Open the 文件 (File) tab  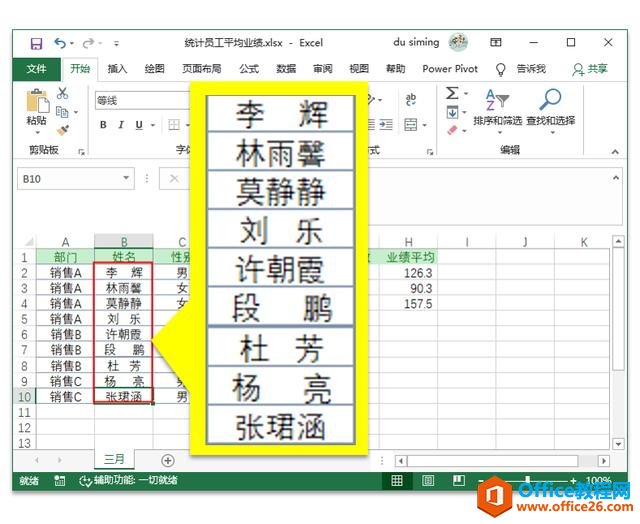click(36, 69)
